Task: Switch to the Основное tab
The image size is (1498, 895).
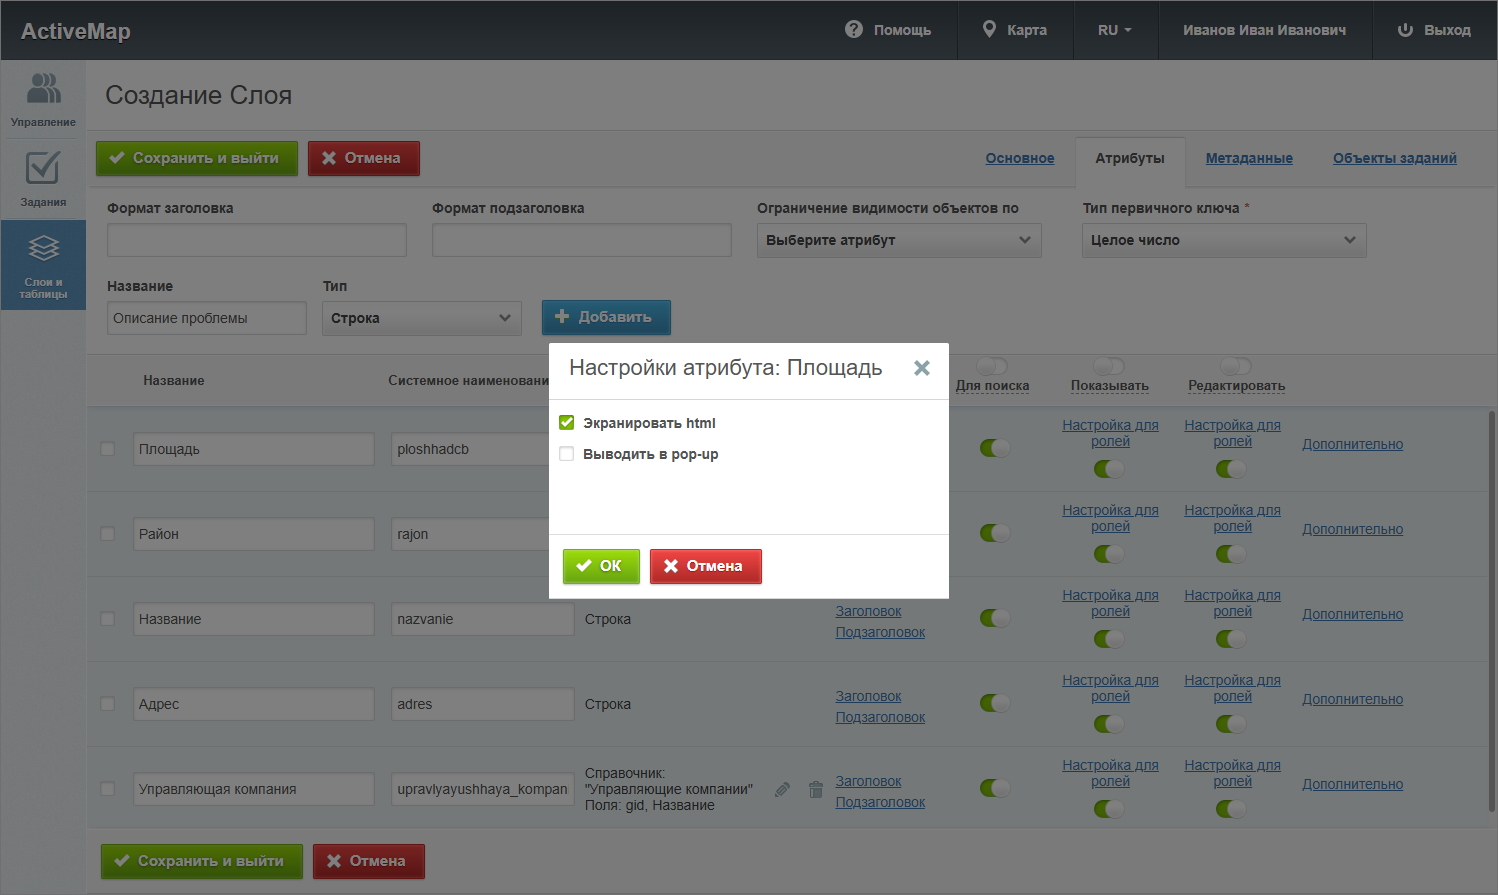Action: [x=1019, y=158]
